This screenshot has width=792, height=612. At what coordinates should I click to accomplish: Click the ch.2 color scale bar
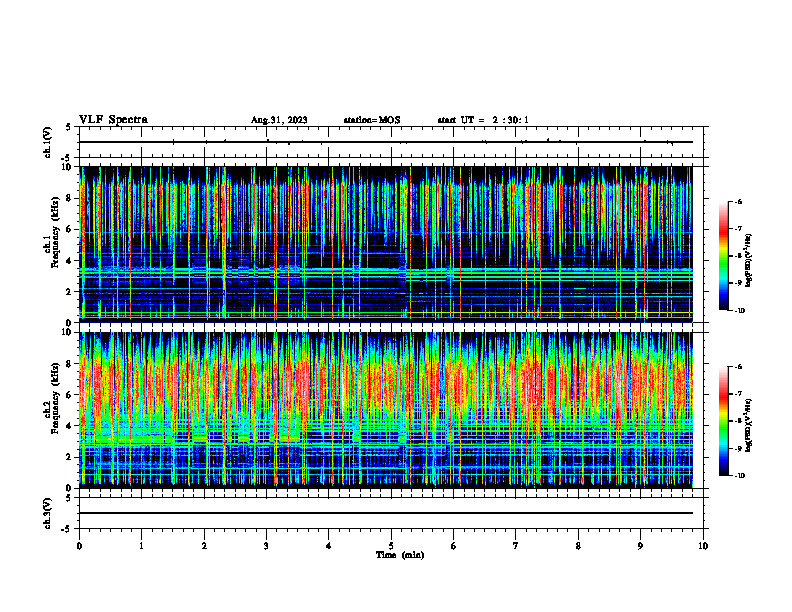724,421
